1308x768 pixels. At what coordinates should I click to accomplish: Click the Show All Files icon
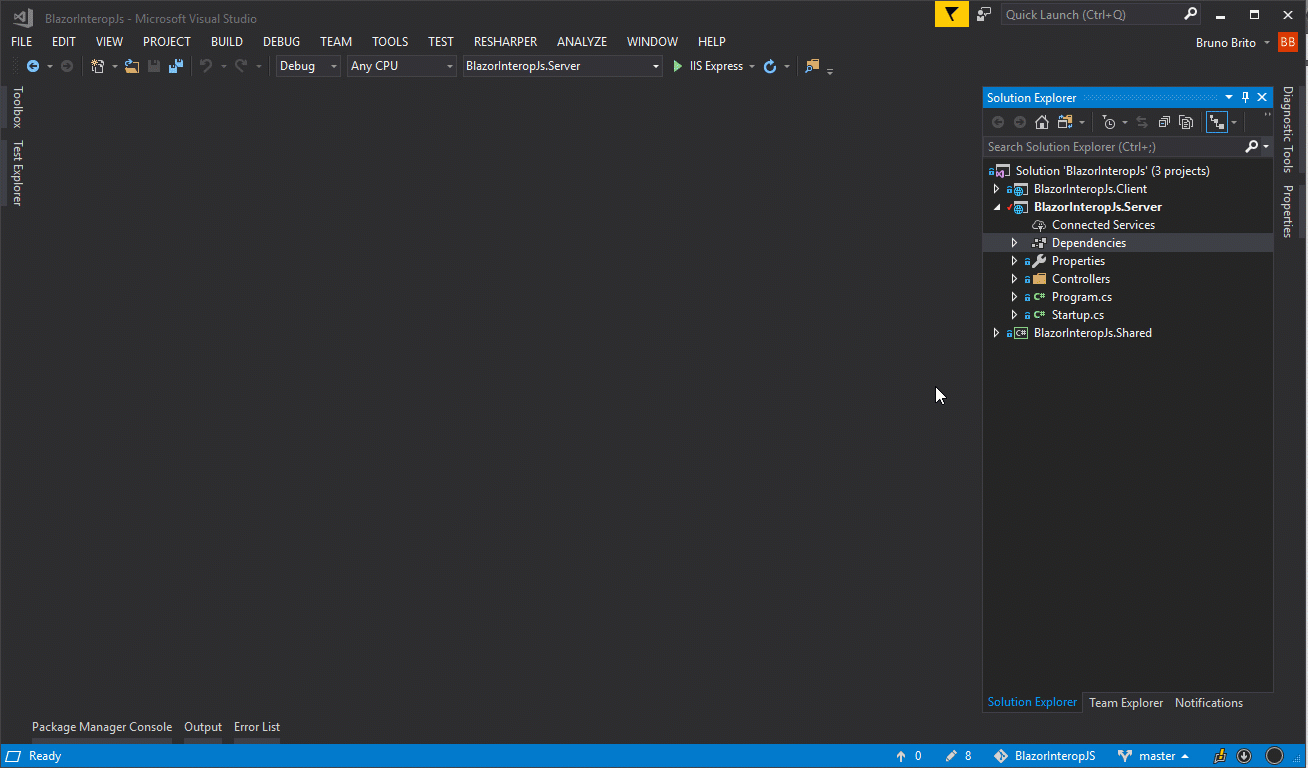1186,122
